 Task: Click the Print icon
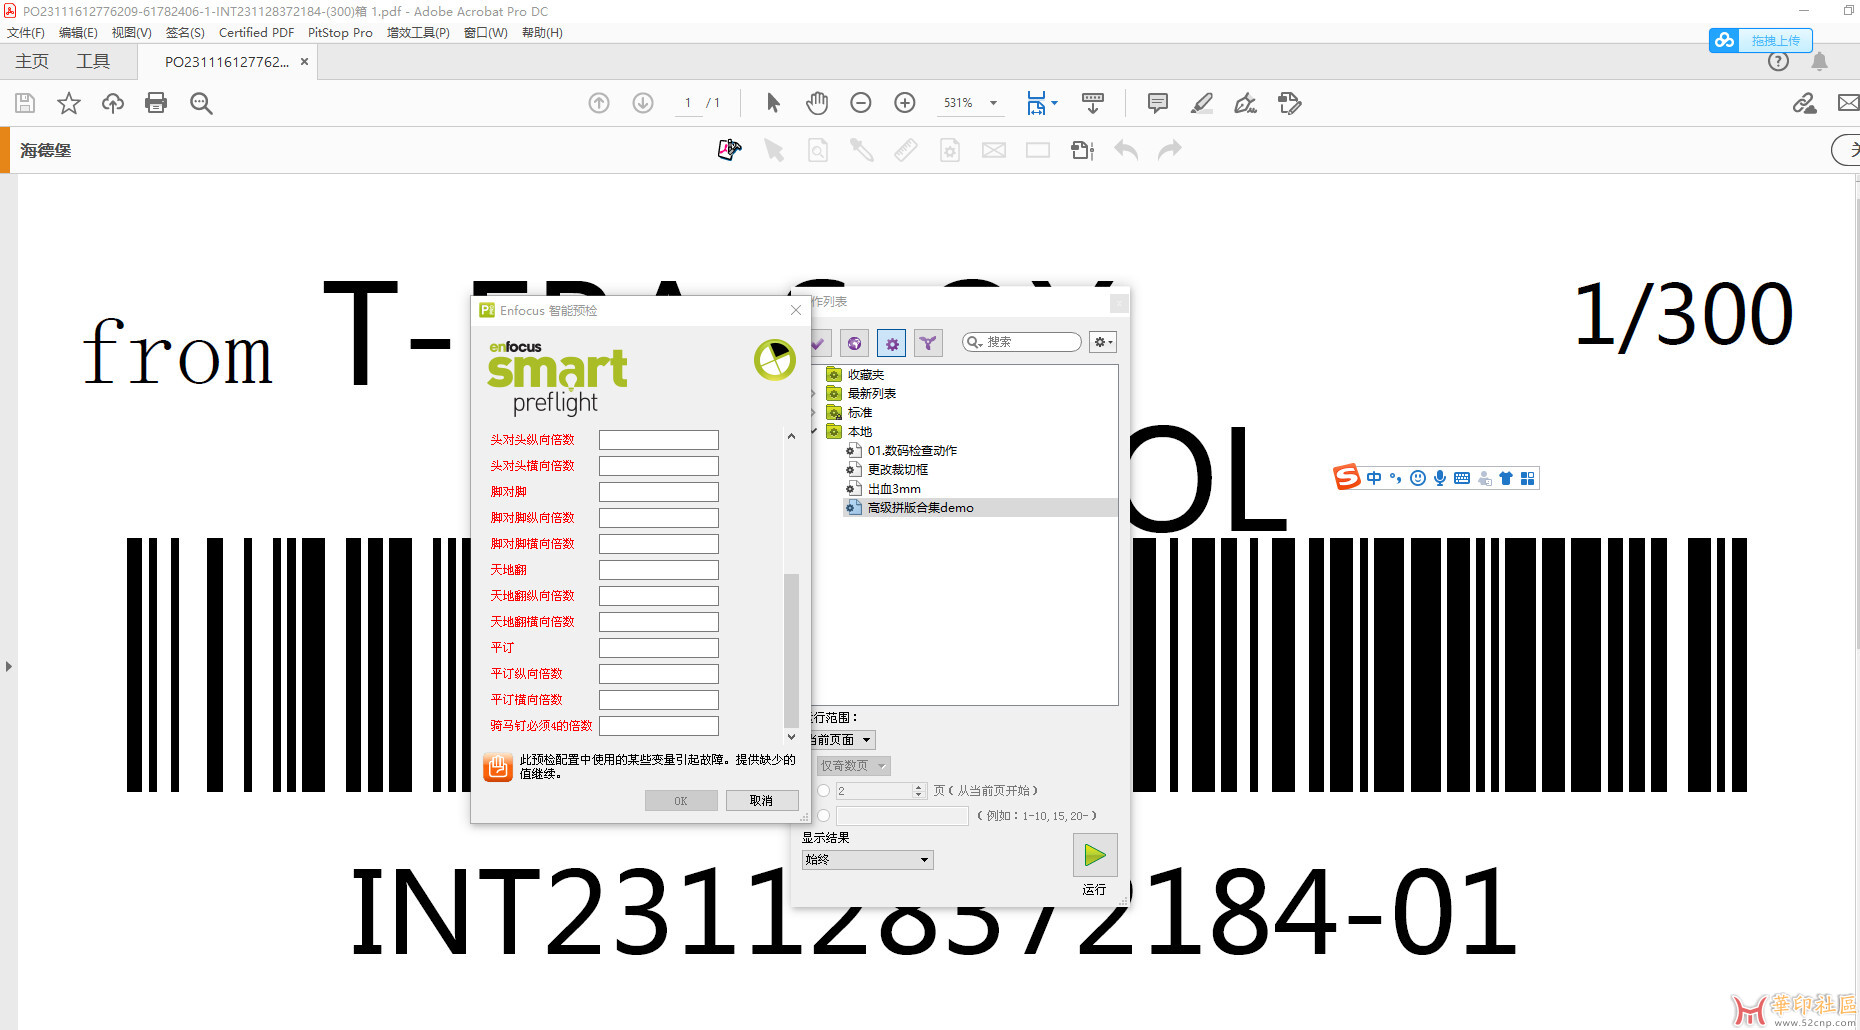pos(156,103)
